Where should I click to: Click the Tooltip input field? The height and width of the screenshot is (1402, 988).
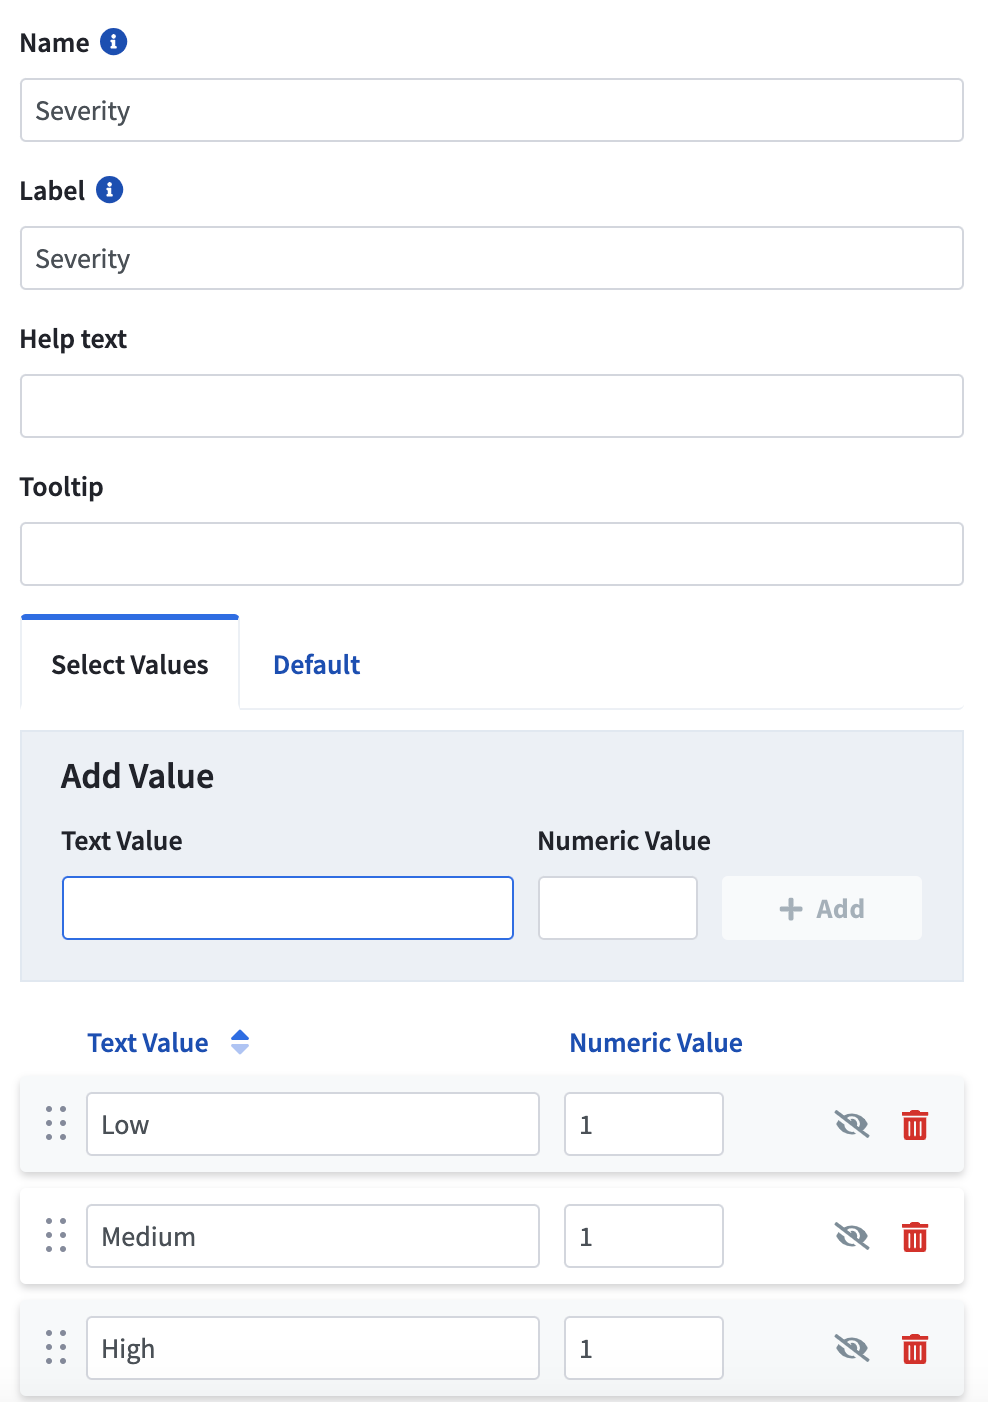492,554
